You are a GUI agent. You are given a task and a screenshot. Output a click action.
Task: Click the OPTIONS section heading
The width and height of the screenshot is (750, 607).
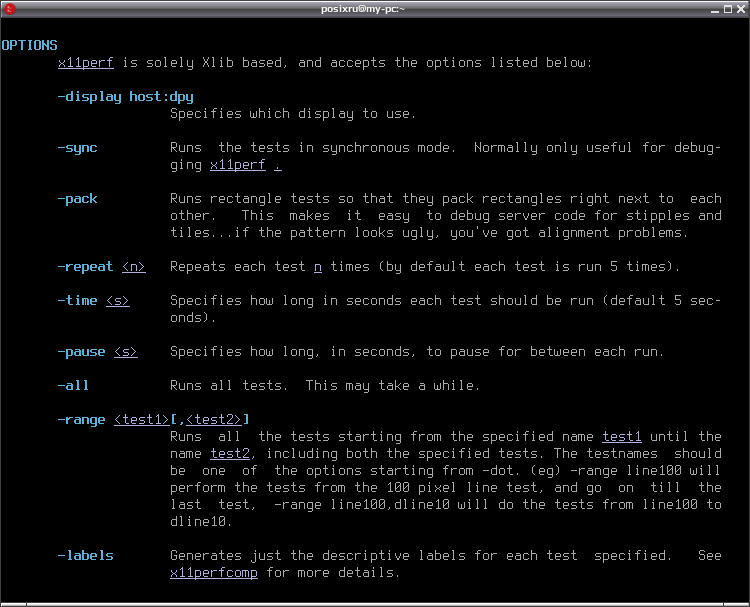[30, 45]
